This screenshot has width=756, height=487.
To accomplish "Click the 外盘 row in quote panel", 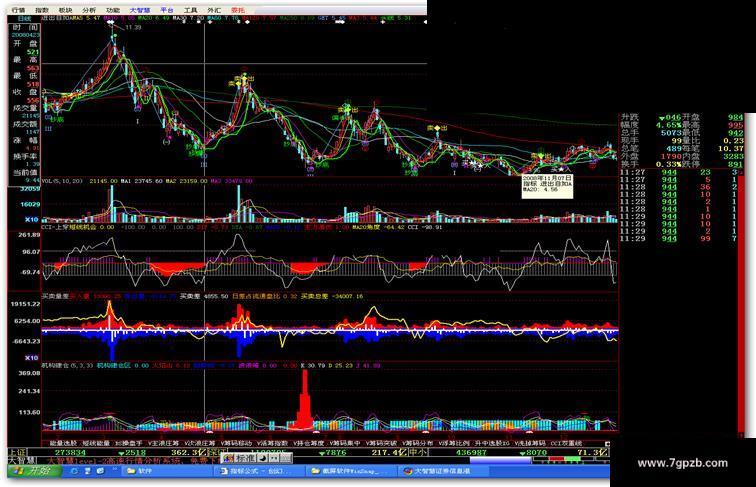I will [x=650, y=156].
